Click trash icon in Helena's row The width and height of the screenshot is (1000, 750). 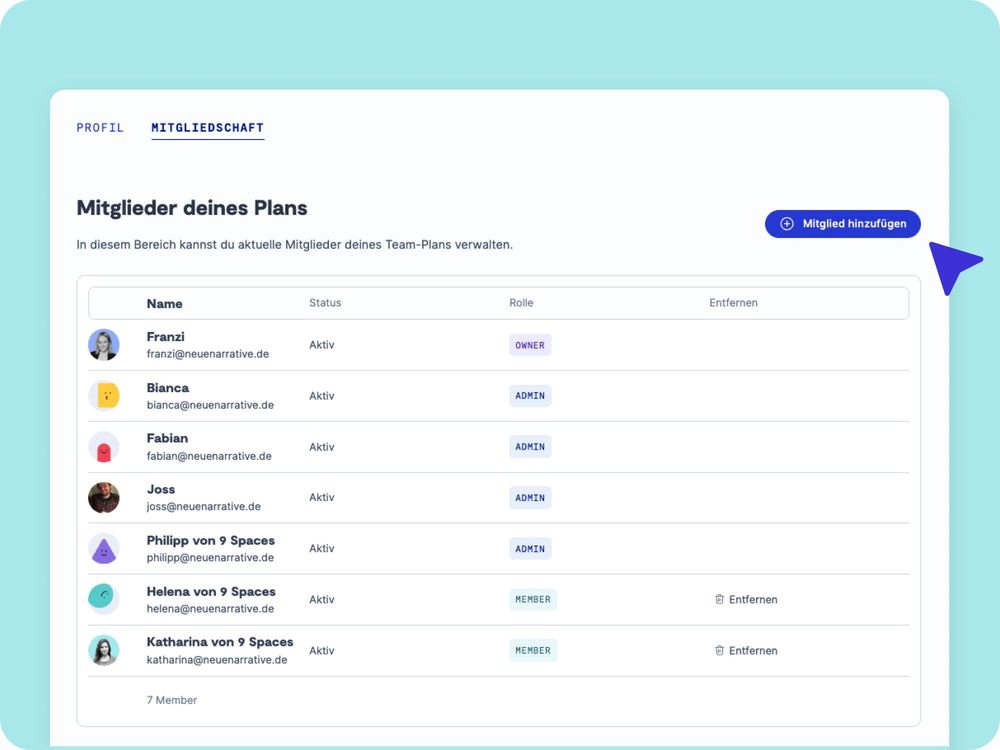[719, 599]
